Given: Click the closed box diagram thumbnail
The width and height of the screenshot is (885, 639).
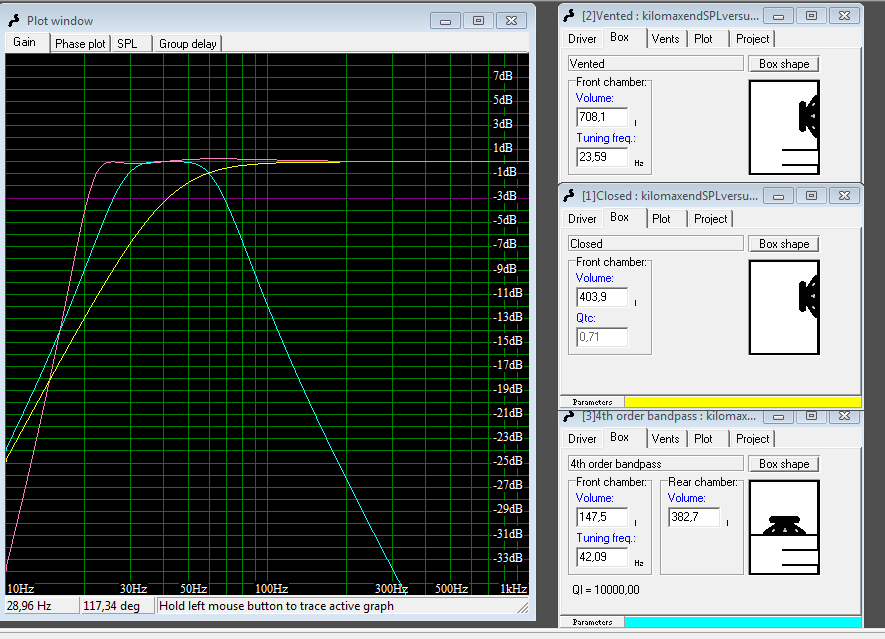Looking at the screenshot, I should [784, 307].
